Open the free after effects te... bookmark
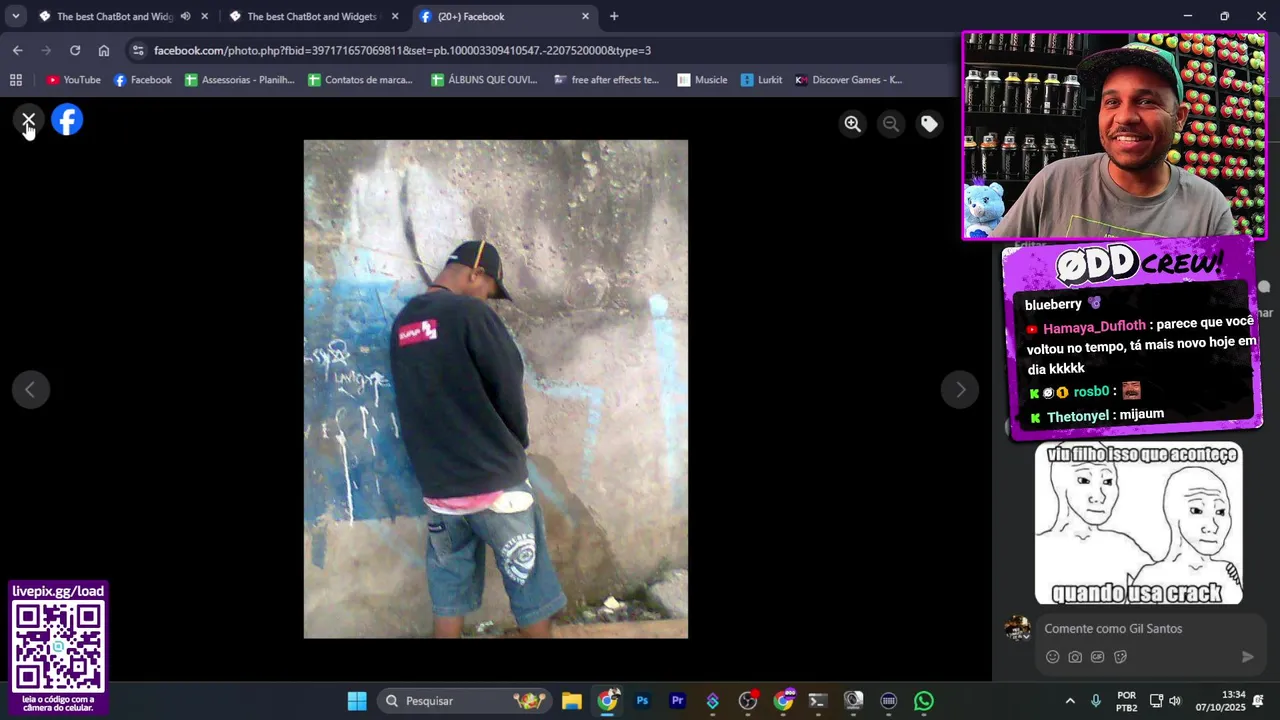 click(607, 80)
